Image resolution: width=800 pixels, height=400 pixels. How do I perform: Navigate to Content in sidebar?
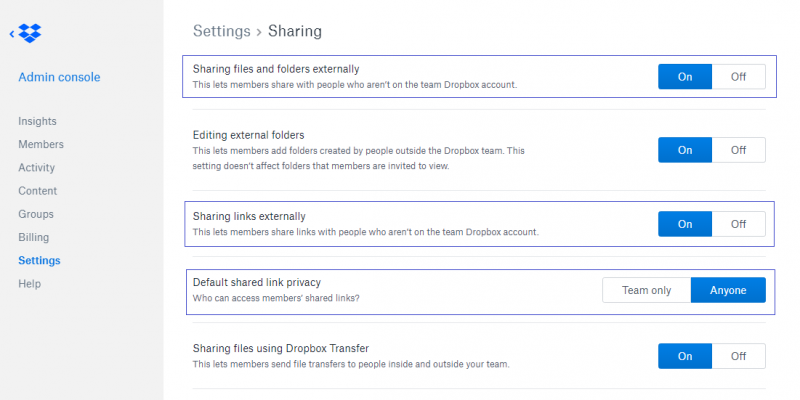pos(38,191)
